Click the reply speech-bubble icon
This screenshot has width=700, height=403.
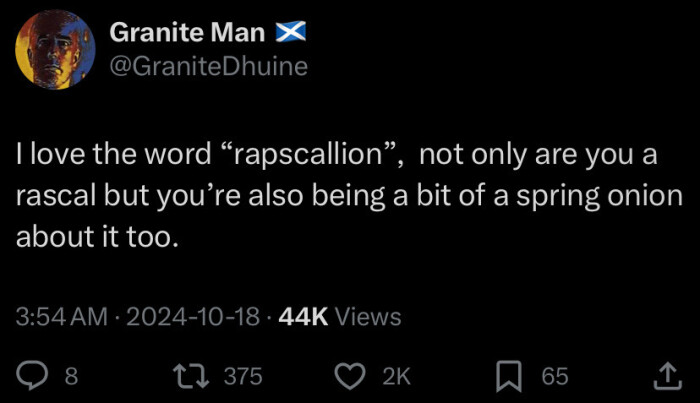point(33,375)
